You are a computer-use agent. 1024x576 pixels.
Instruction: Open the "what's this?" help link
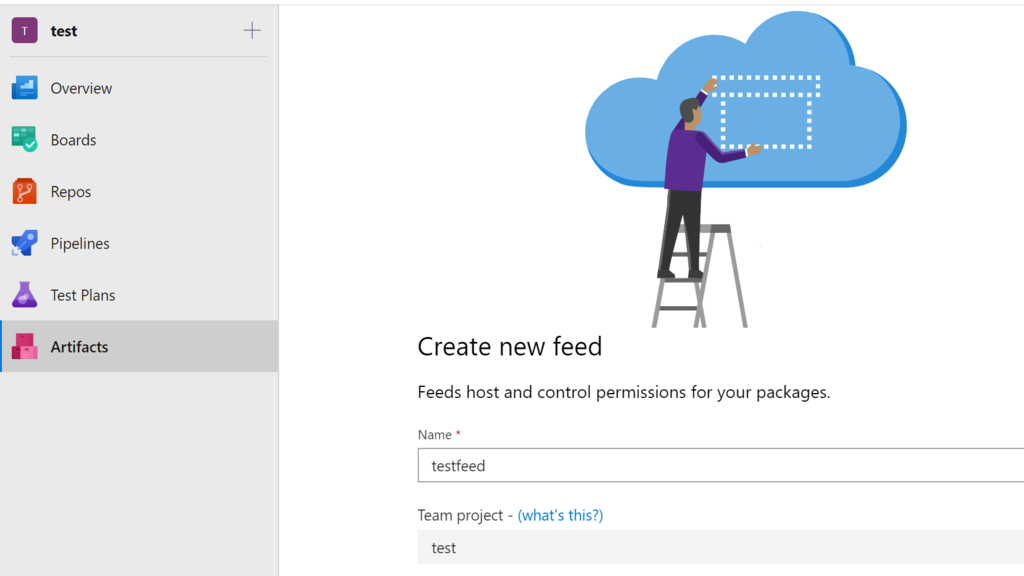[x=560, y=515]
